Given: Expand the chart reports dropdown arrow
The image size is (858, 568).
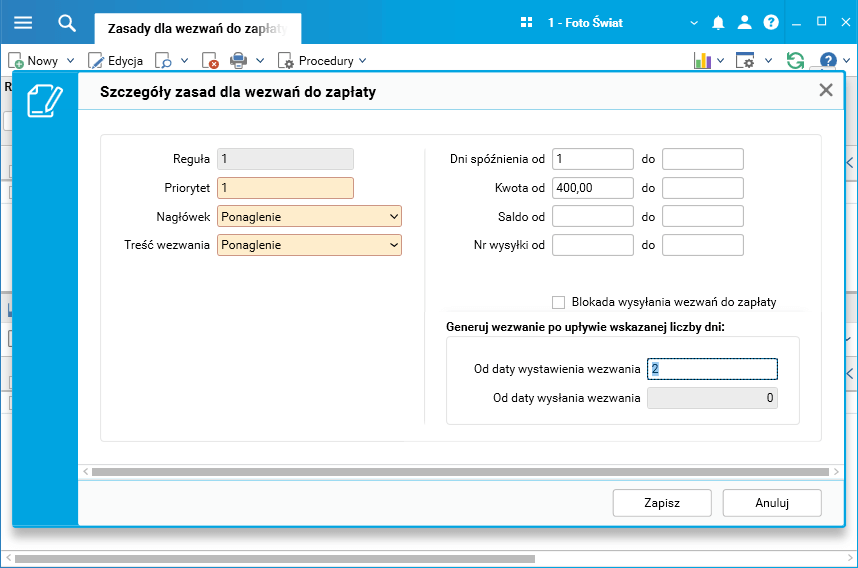Looking at the screenshot, I should (720, 61).
